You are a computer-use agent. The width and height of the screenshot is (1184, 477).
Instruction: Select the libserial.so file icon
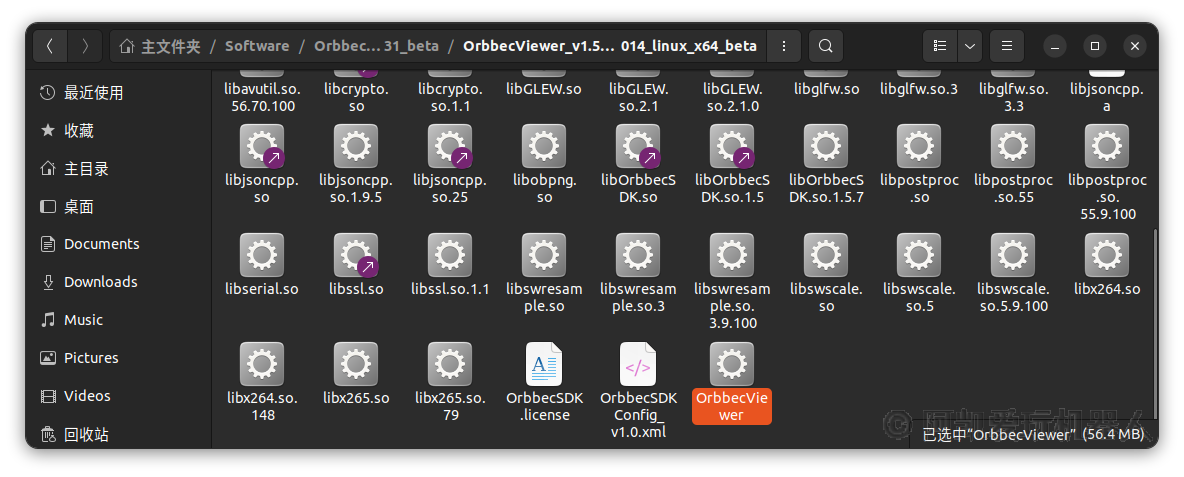coord(262,256)
